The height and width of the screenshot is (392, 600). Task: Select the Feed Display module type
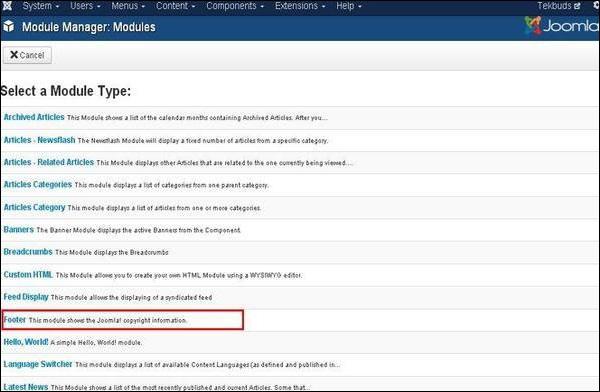tap(26, 297)
